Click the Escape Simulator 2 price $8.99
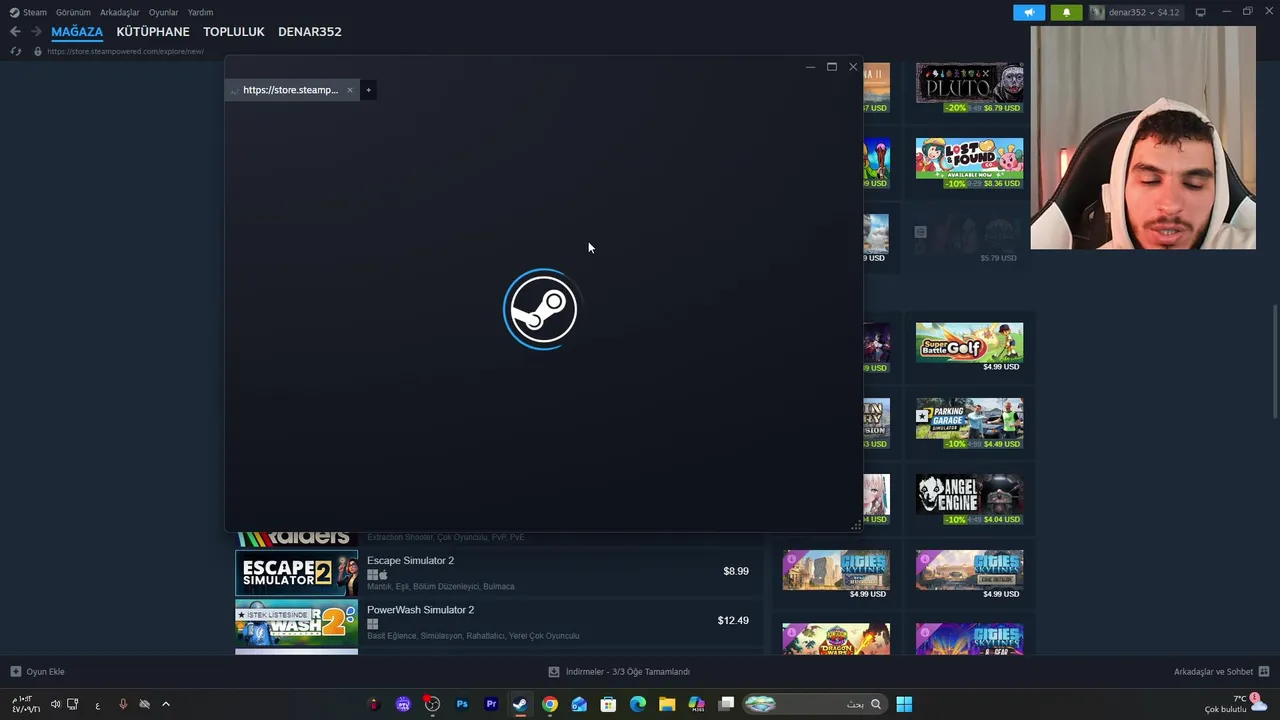Screen dimensions: 1280x720 (x=736, y=571)
